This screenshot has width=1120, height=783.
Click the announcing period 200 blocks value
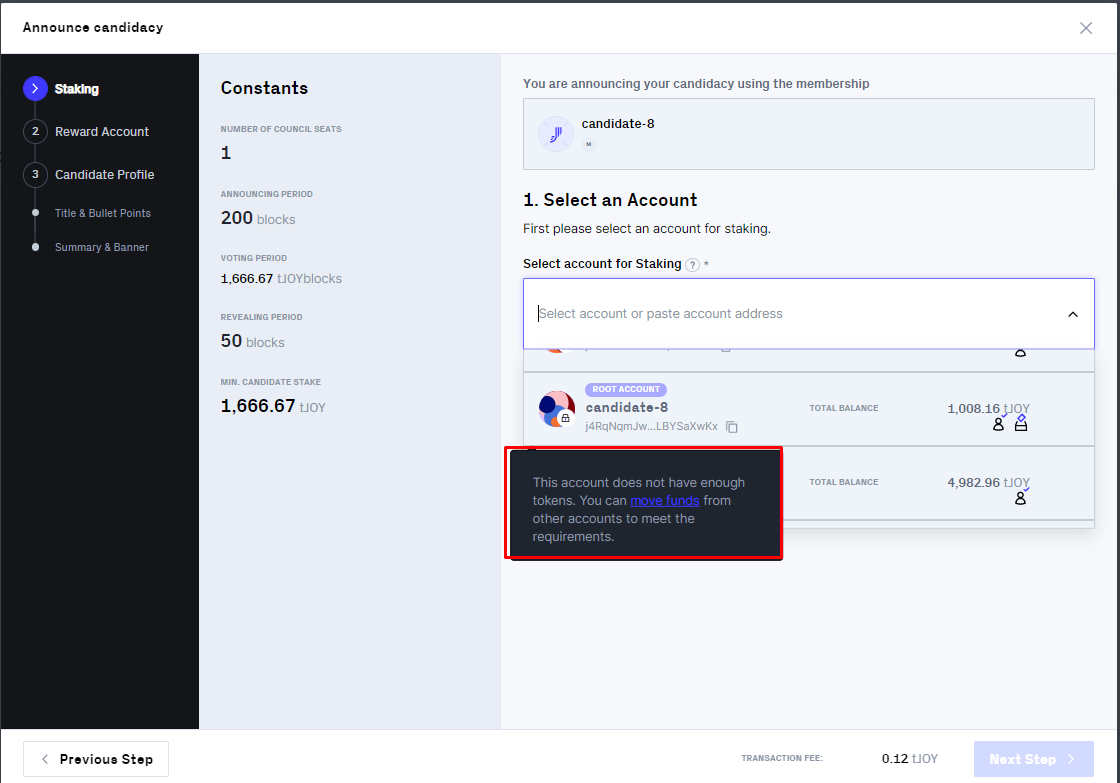[258, 218]
